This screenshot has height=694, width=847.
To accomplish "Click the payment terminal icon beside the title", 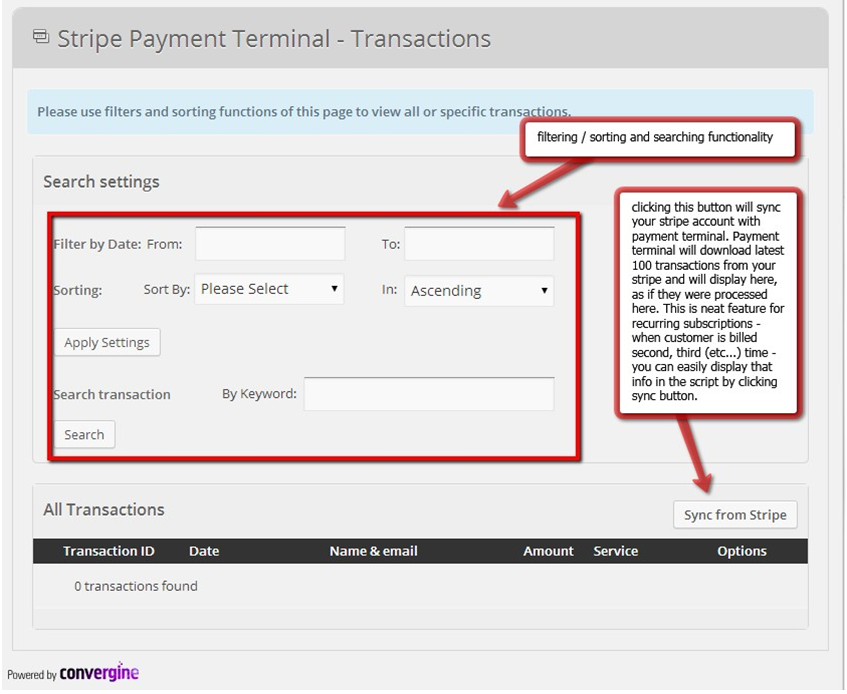I will pos(41,37).
